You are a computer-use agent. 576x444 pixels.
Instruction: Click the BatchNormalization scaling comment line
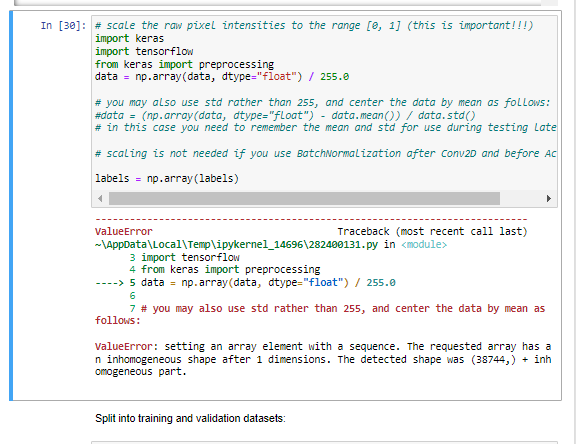(325, 154)
